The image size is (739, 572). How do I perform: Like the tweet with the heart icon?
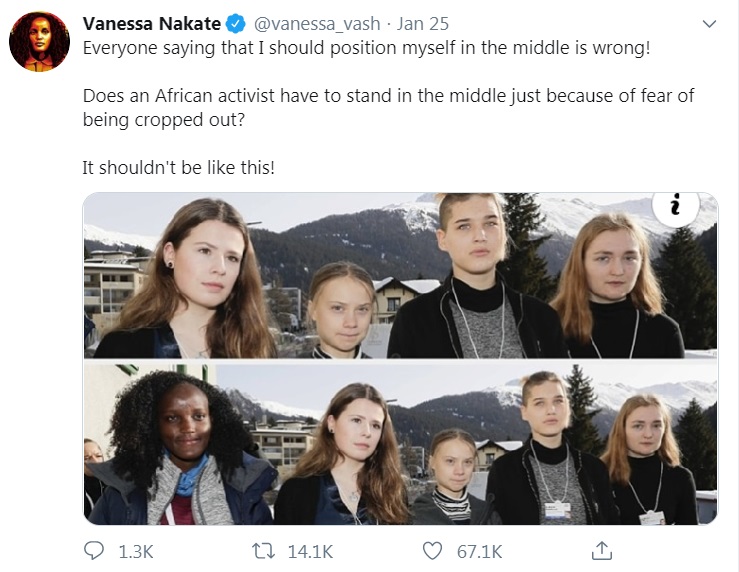(432, 551)
